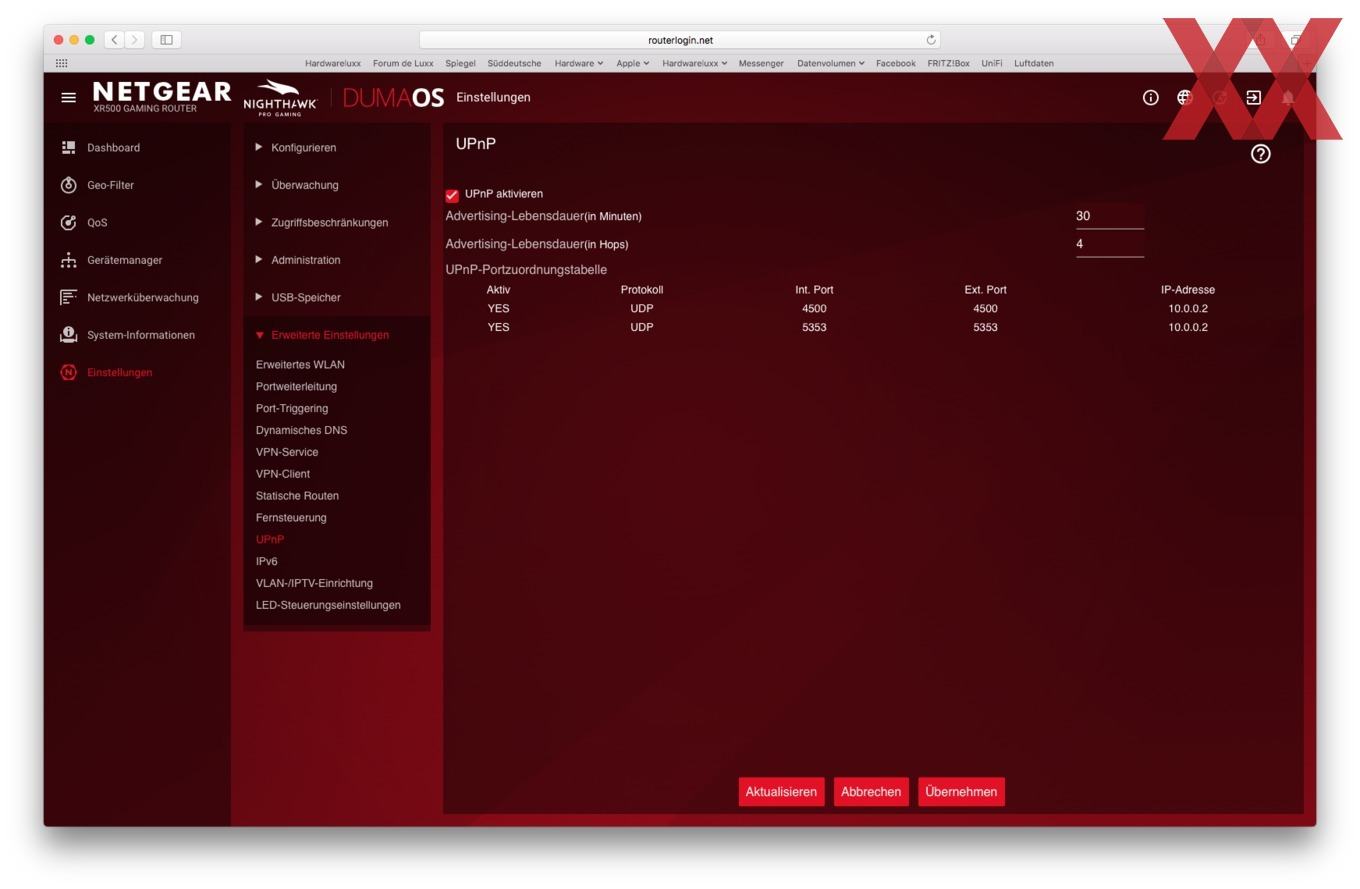The height and width of the screenshot is (889, 1360).
Task: Open Erweitertes WLAN settings
Action: coord(300,364)
